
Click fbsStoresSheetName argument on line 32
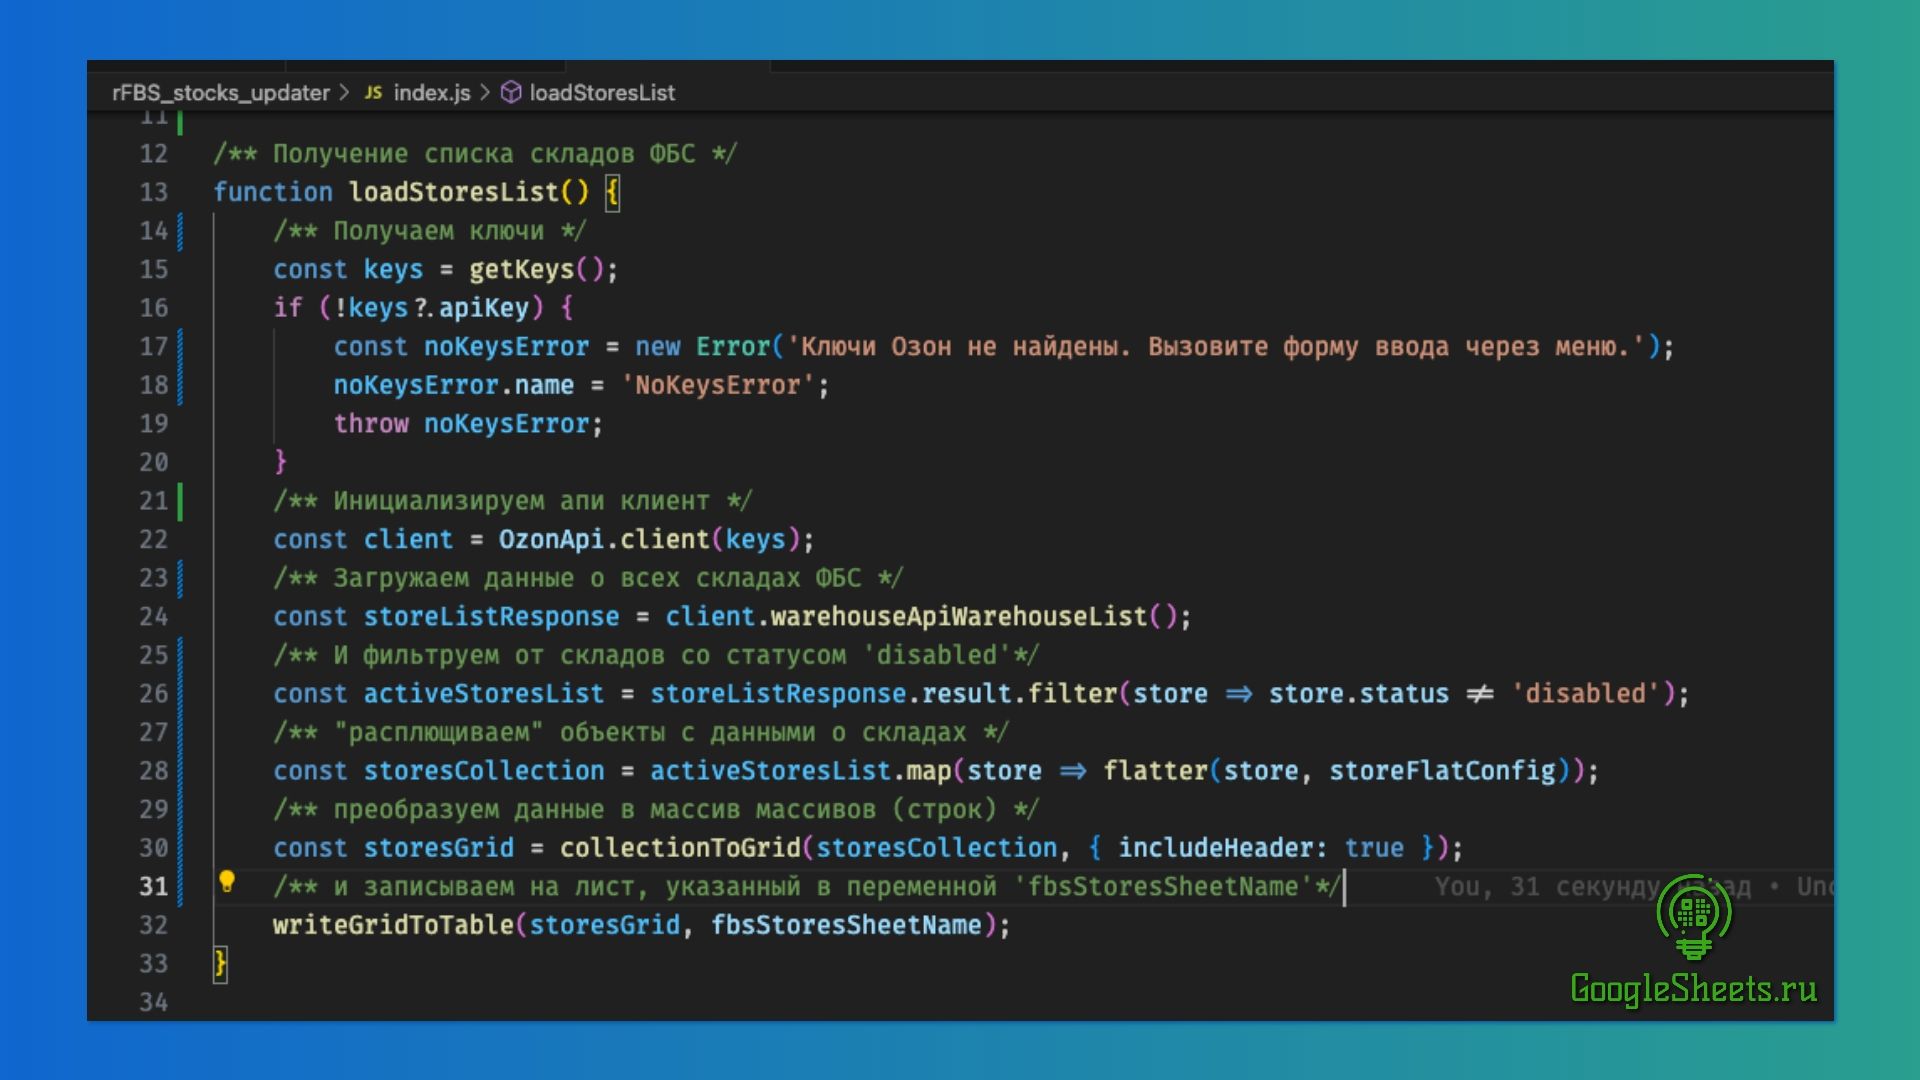click(846, 925)
